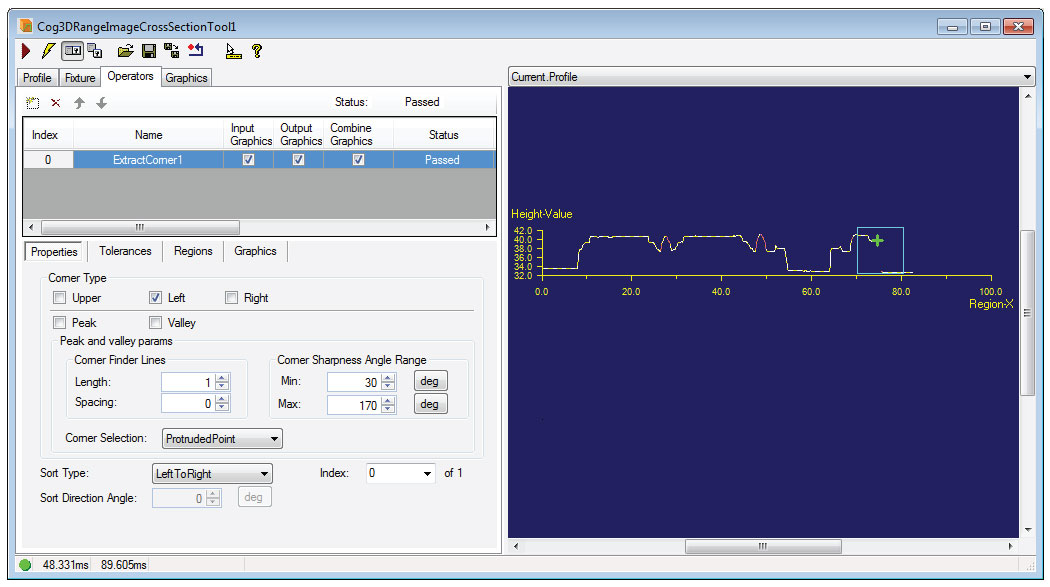
Task: Enable continuous run with the lightning icon
Action: (x=46, y=51)
